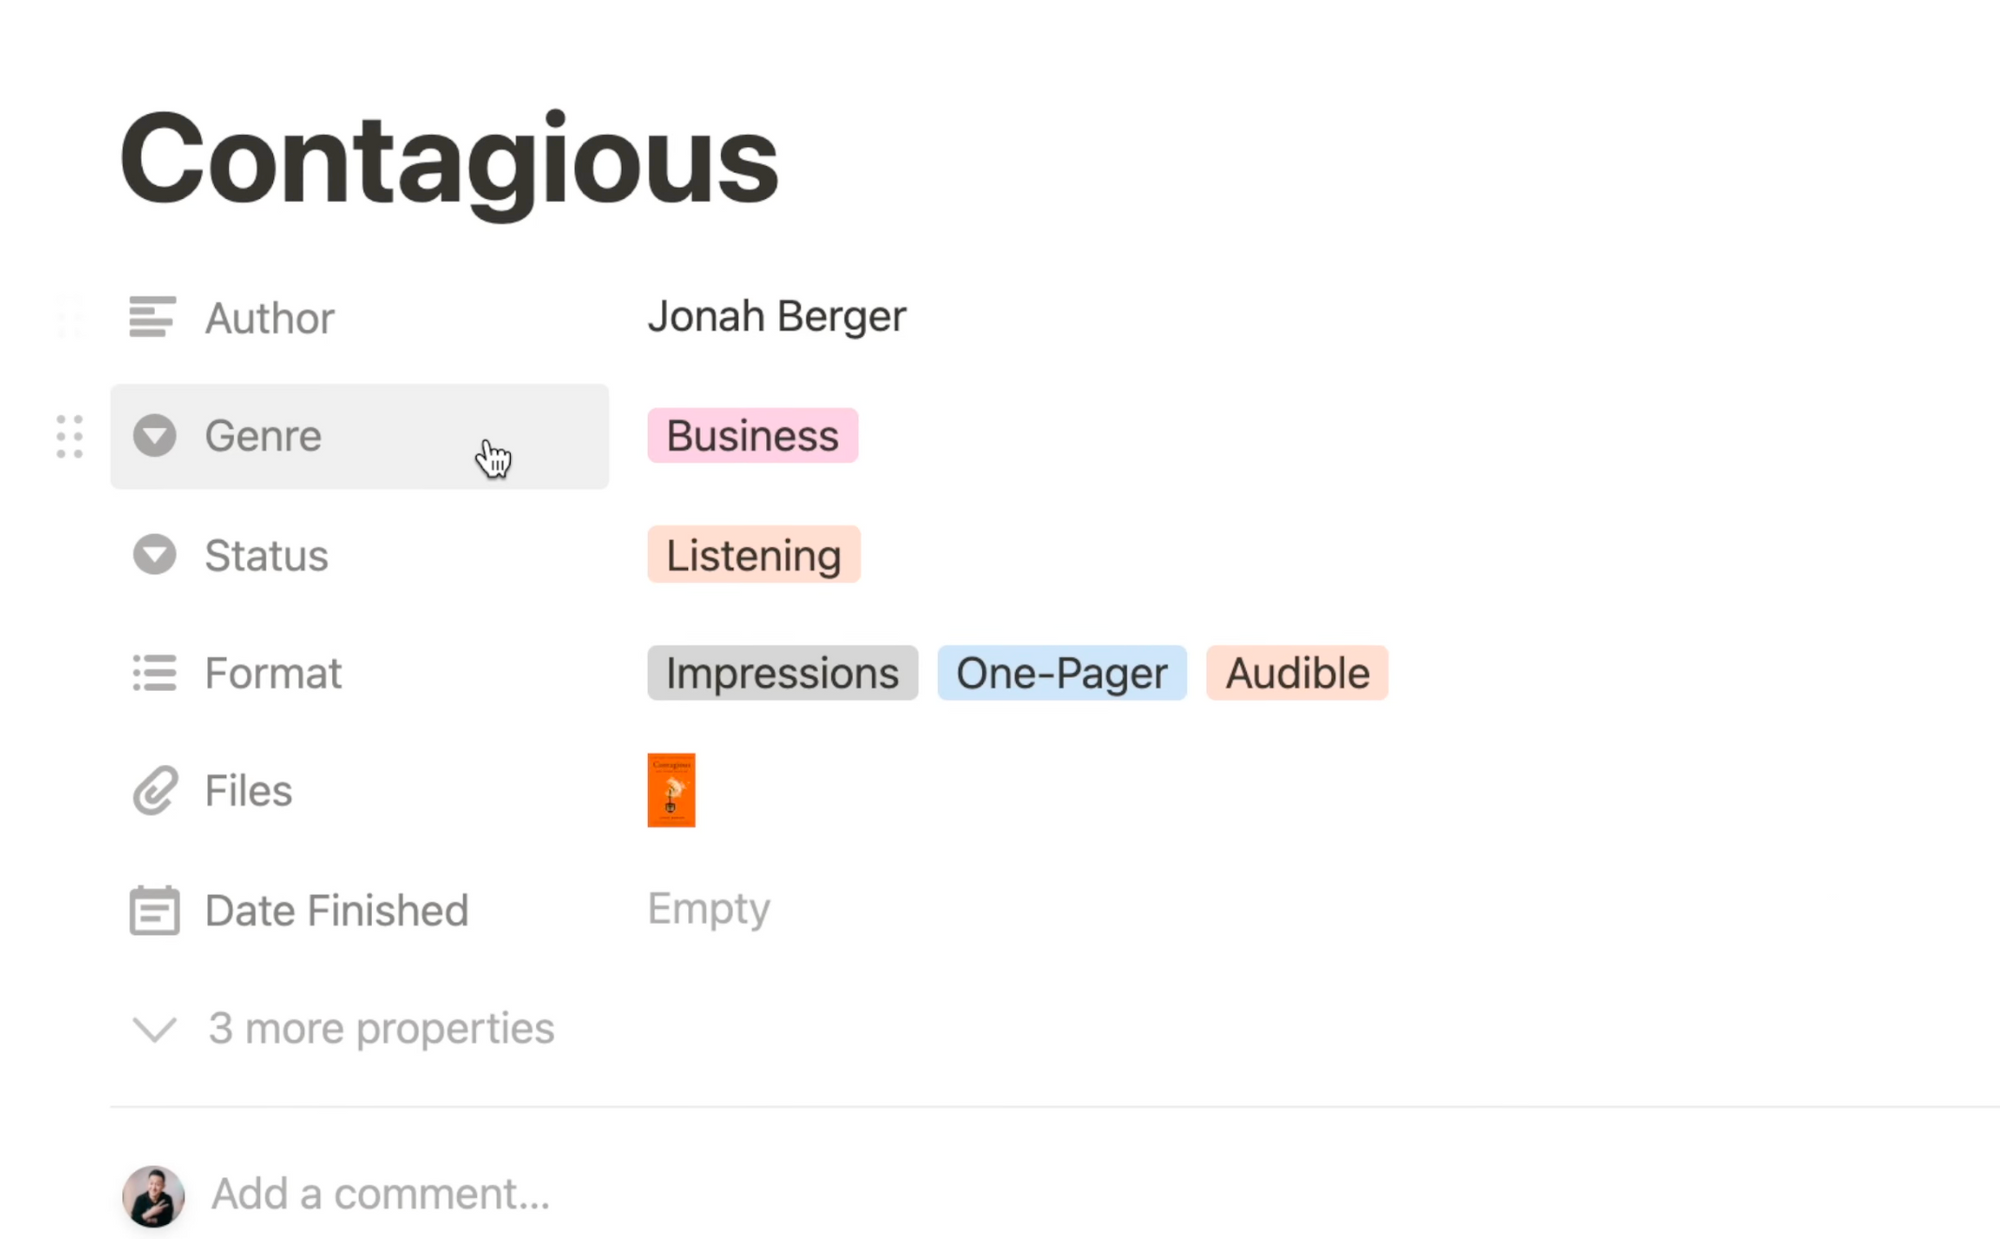2000x1239 pixels.
Task: Click the Empty Date Finished value
Action: pyautogui.click(x=708, y=909)
